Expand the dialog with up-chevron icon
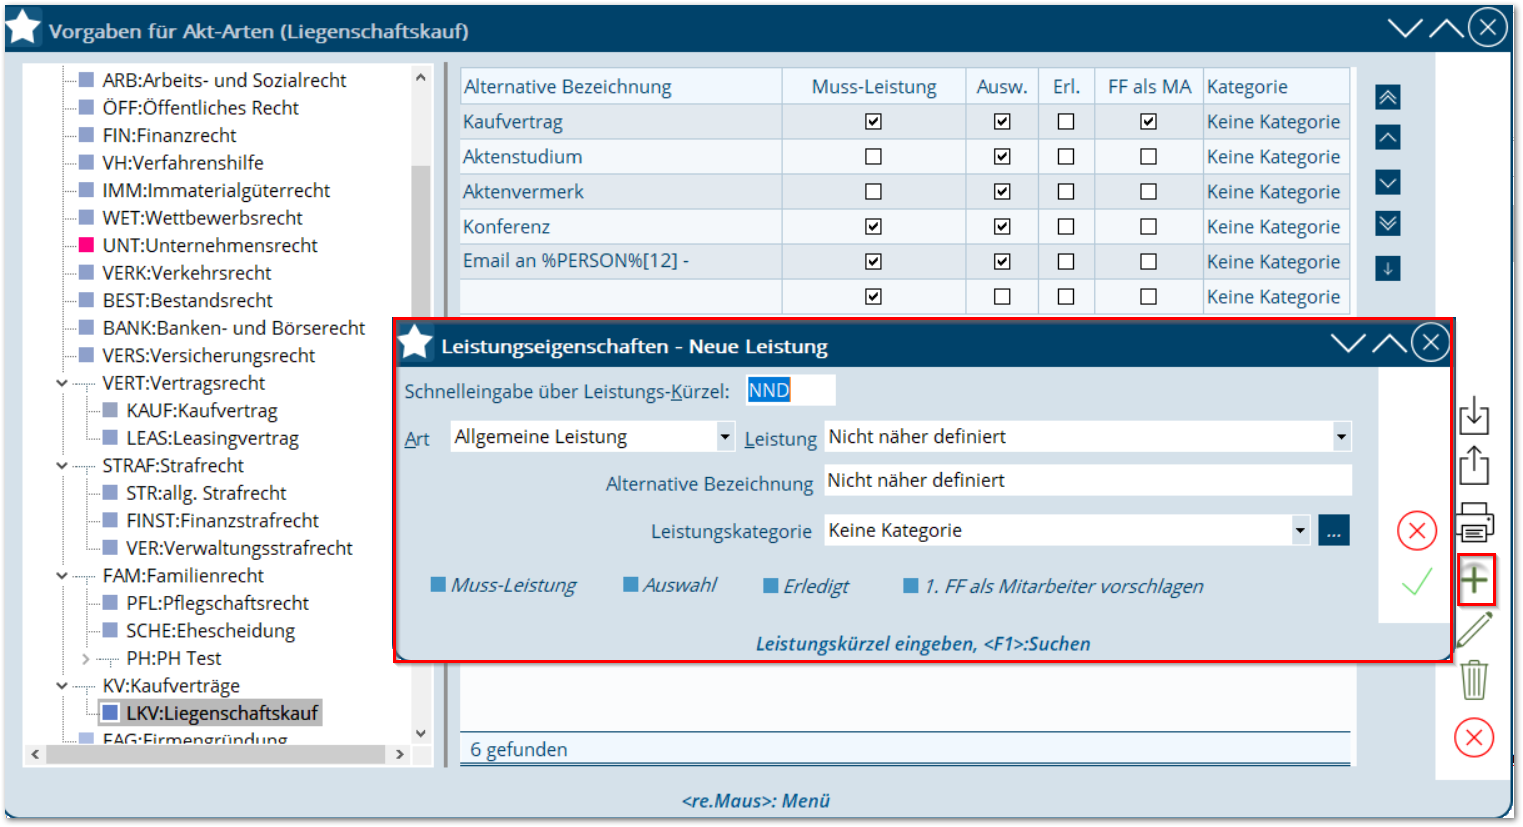The width and height of the screenshot is (1523, 827). pyautogui.click(x=1389, y=343)
